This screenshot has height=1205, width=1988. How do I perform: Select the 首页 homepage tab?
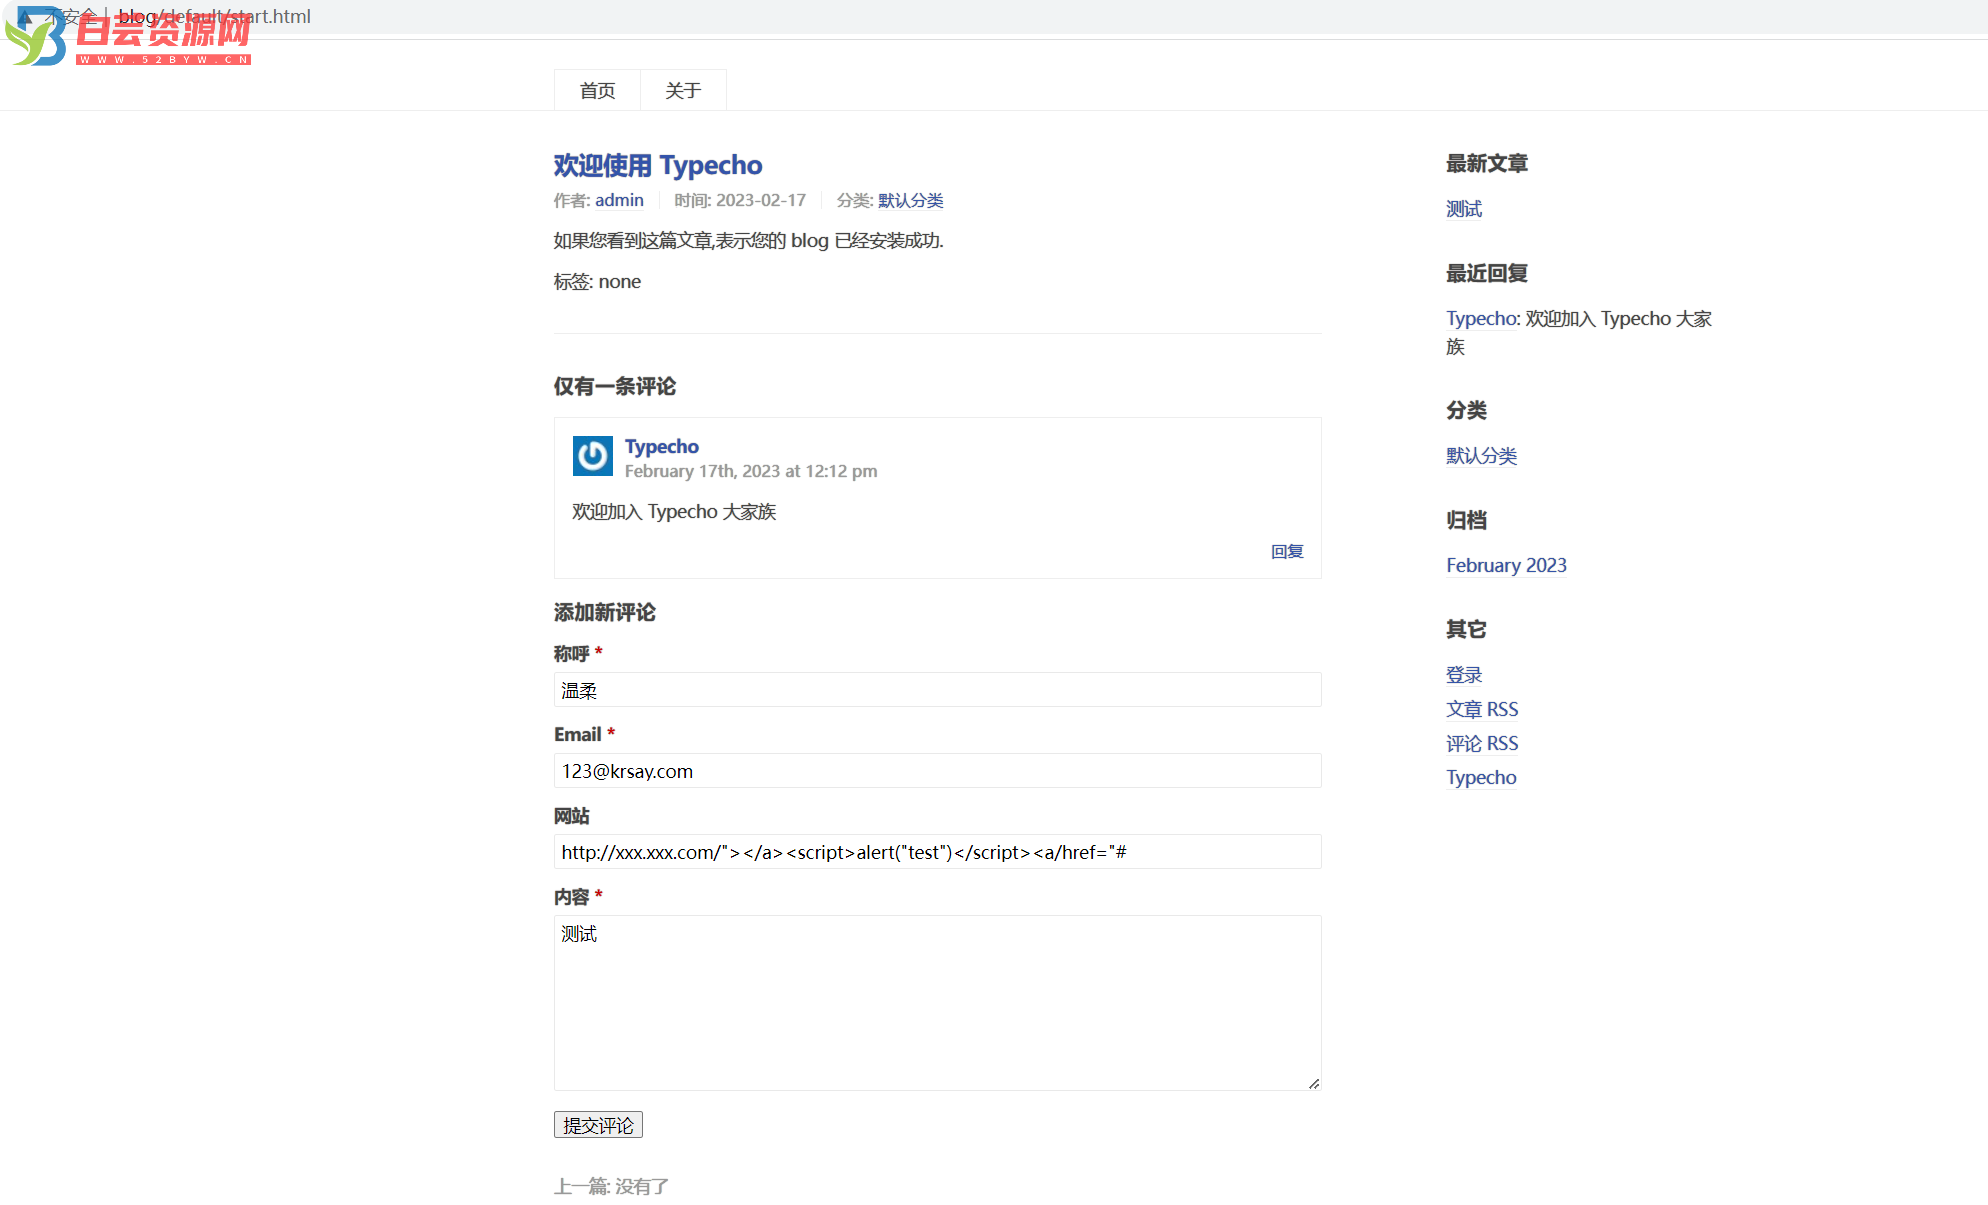tap(596, 88)
